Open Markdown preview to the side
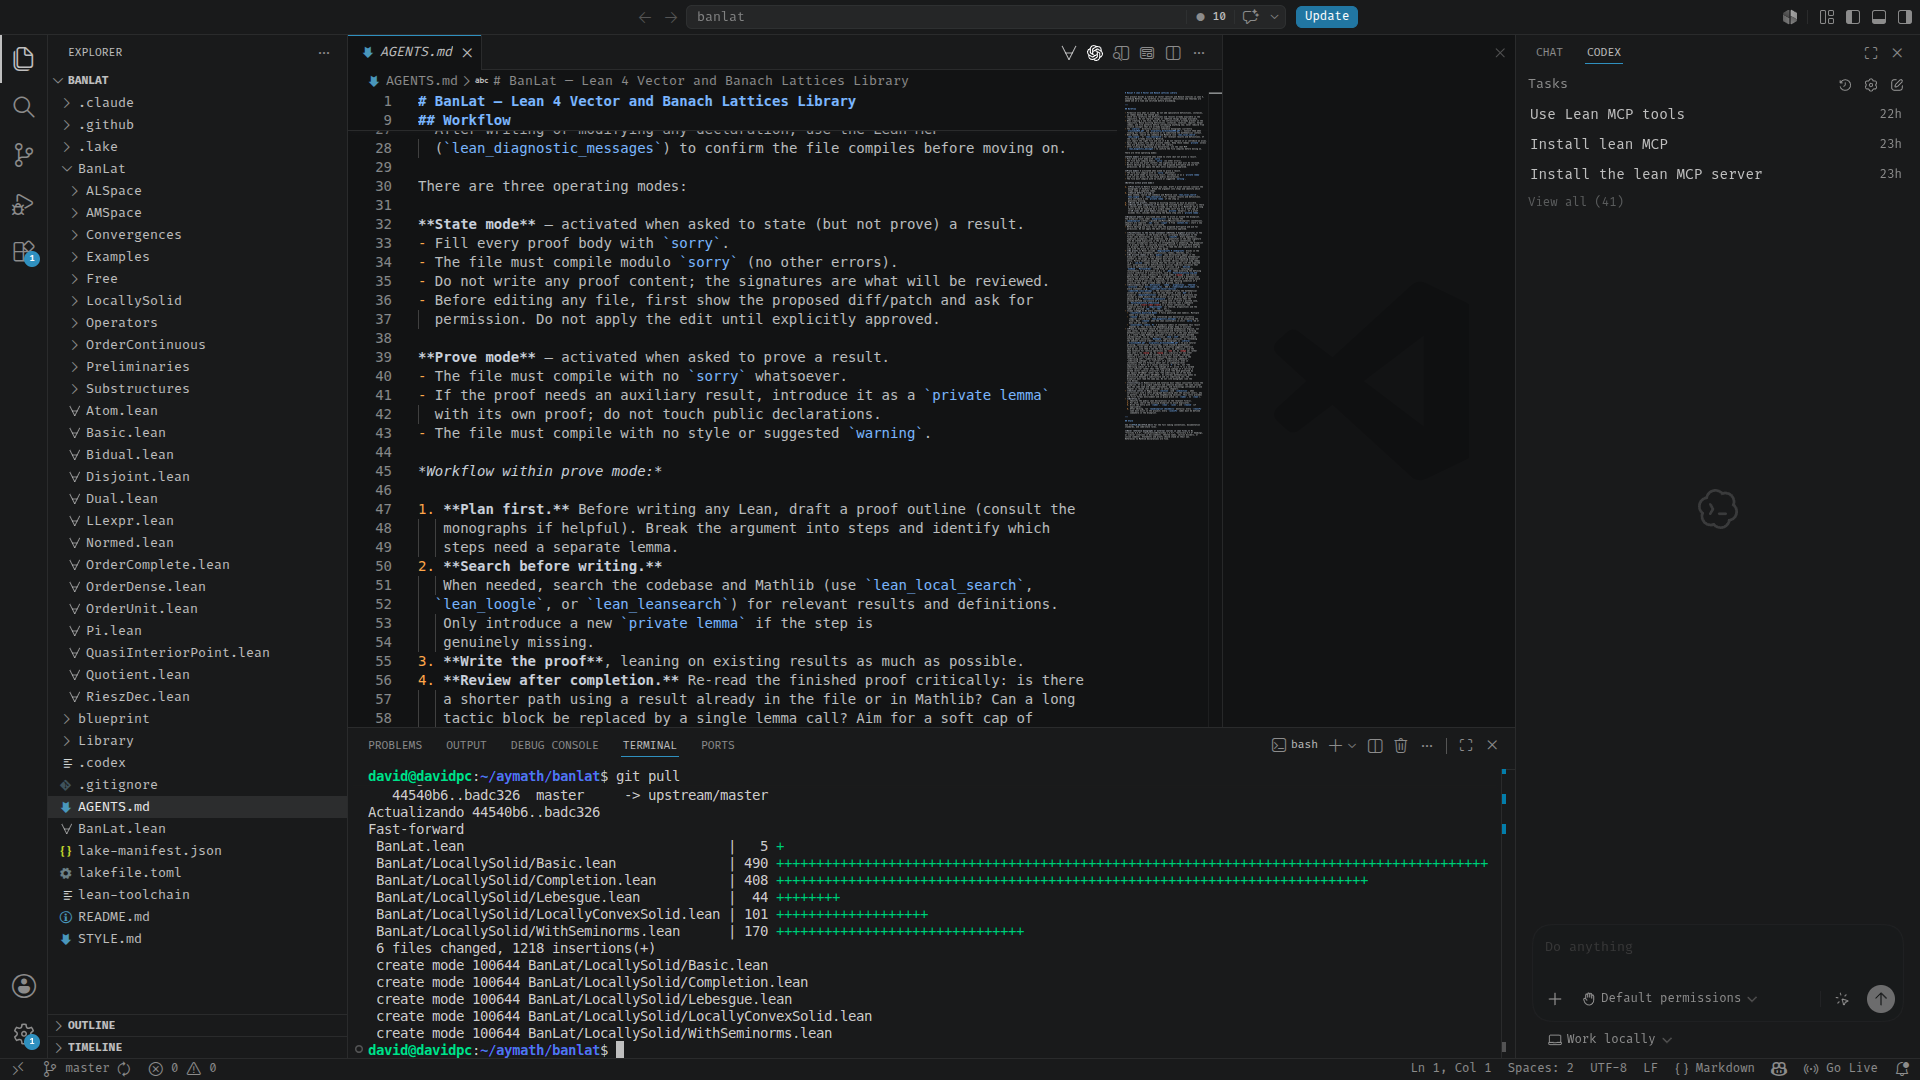This screenshot has height=1080, width=1920. (x=1121, y=53)
